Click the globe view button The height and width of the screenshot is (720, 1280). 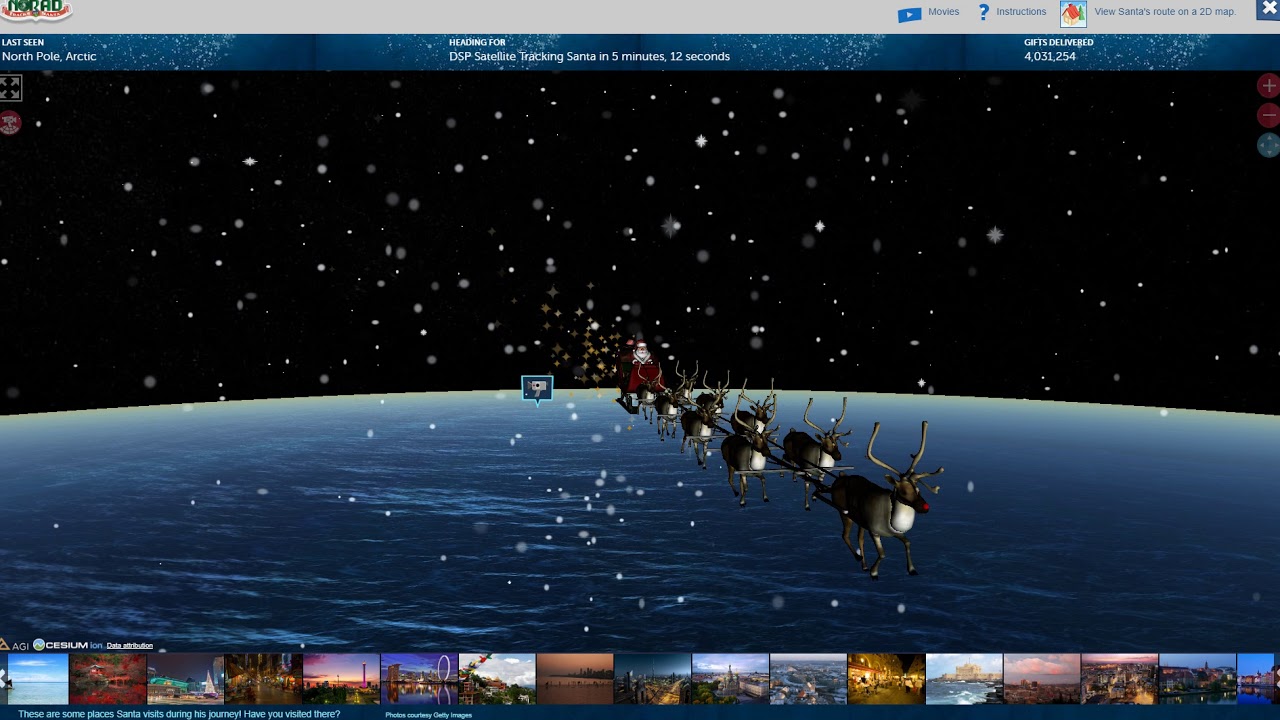click(x=1268, y=146)
